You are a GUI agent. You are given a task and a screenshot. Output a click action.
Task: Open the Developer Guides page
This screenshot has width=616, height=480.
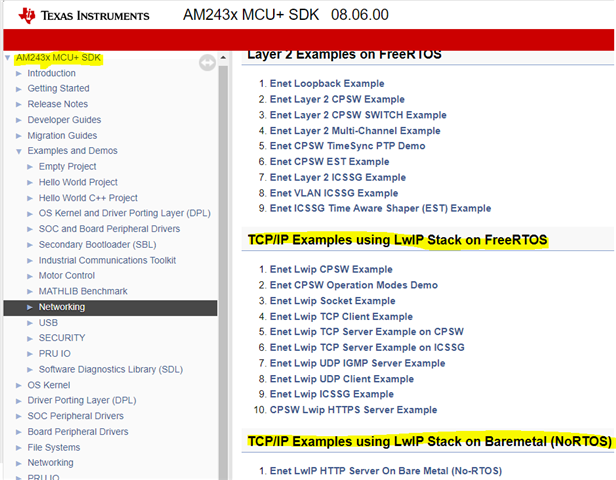coord(64,120)
